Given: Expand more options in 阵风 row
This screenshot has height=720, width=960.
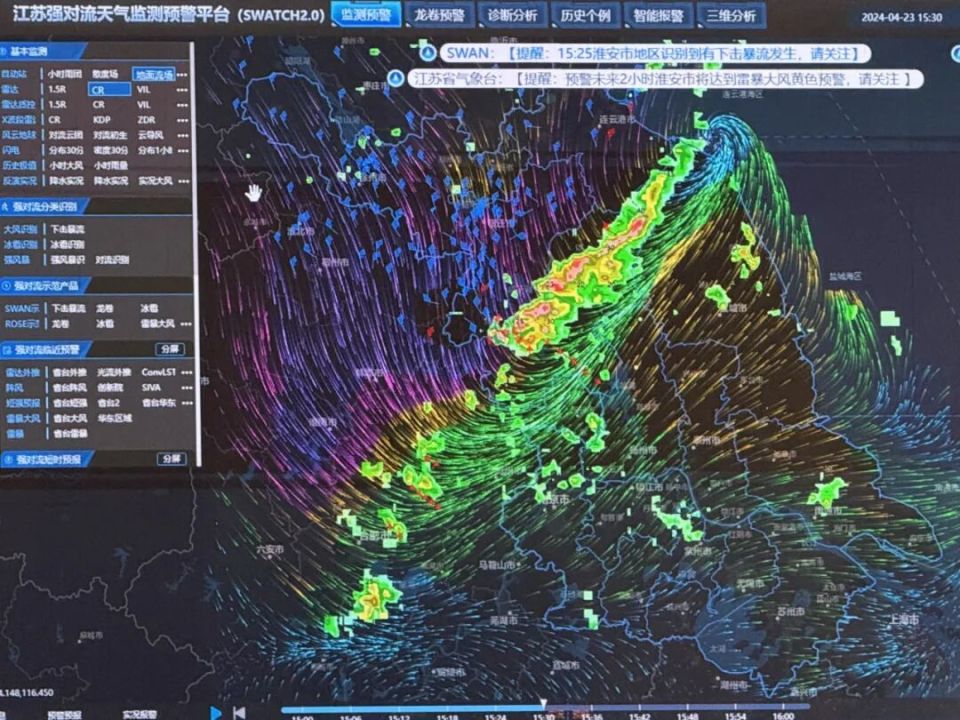Looking at the screenshot, I should coord(187,388).
